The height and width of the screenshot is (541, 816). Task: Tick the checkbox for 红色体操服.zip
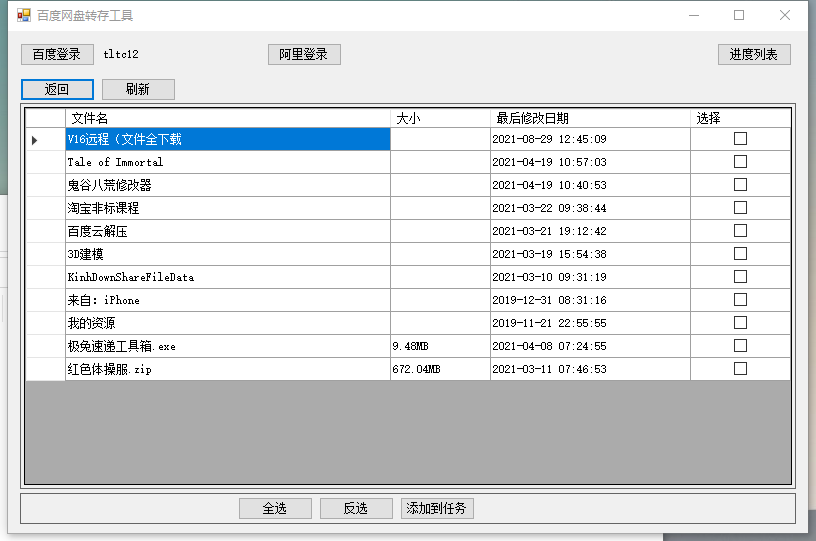click(740, 369)
